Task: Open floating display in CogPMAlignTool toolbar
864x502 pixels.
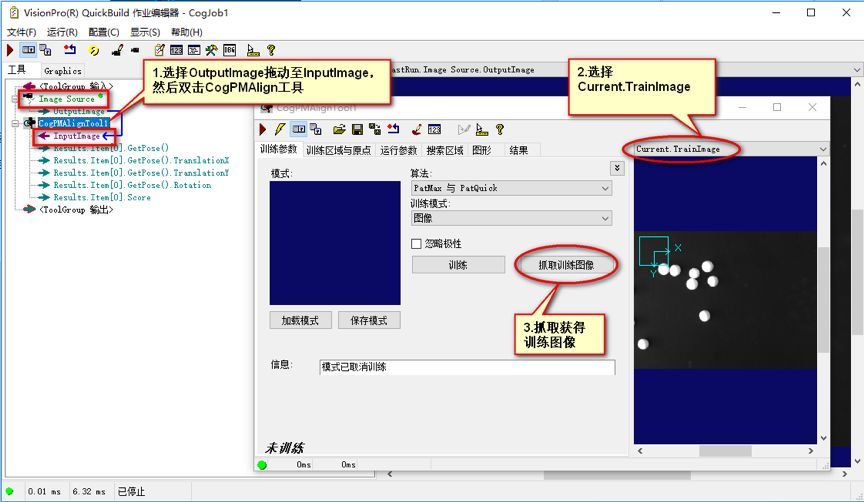Action: pos(316,129)
